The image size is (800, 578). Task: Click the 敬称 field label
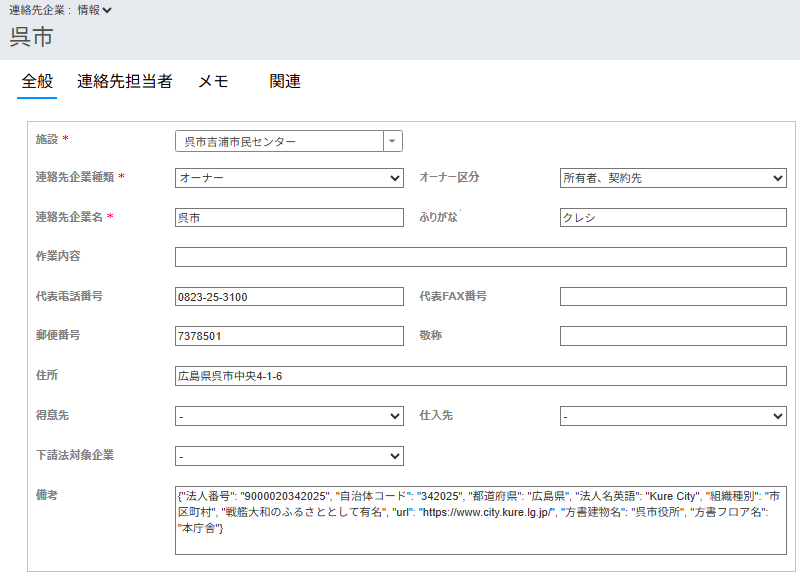(x=431, y=335)
